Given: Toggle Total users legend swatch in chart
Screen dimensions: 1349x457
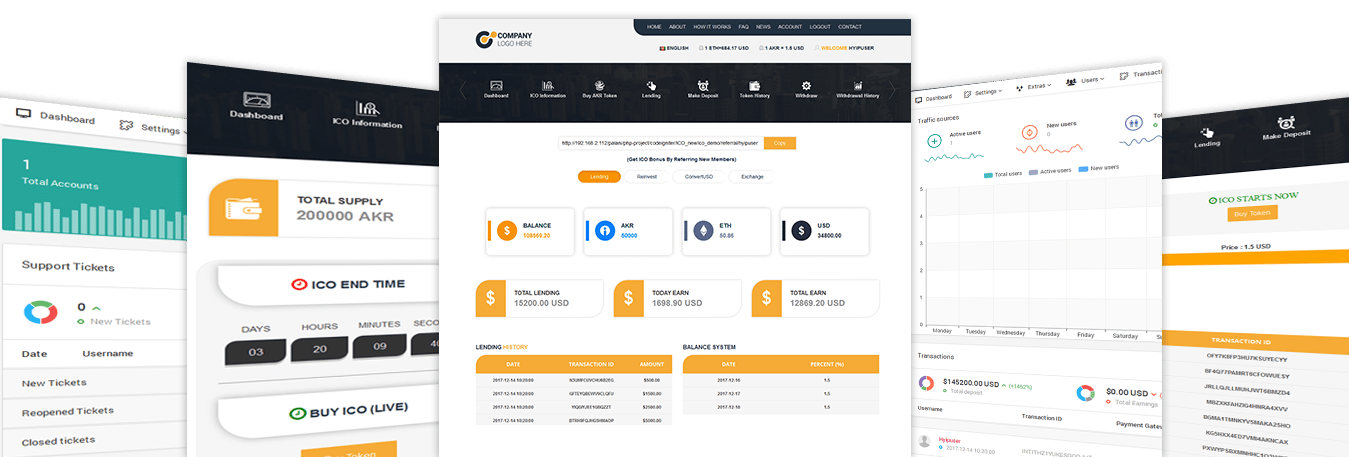Looking at the screenshot, I should click(989, 174).
